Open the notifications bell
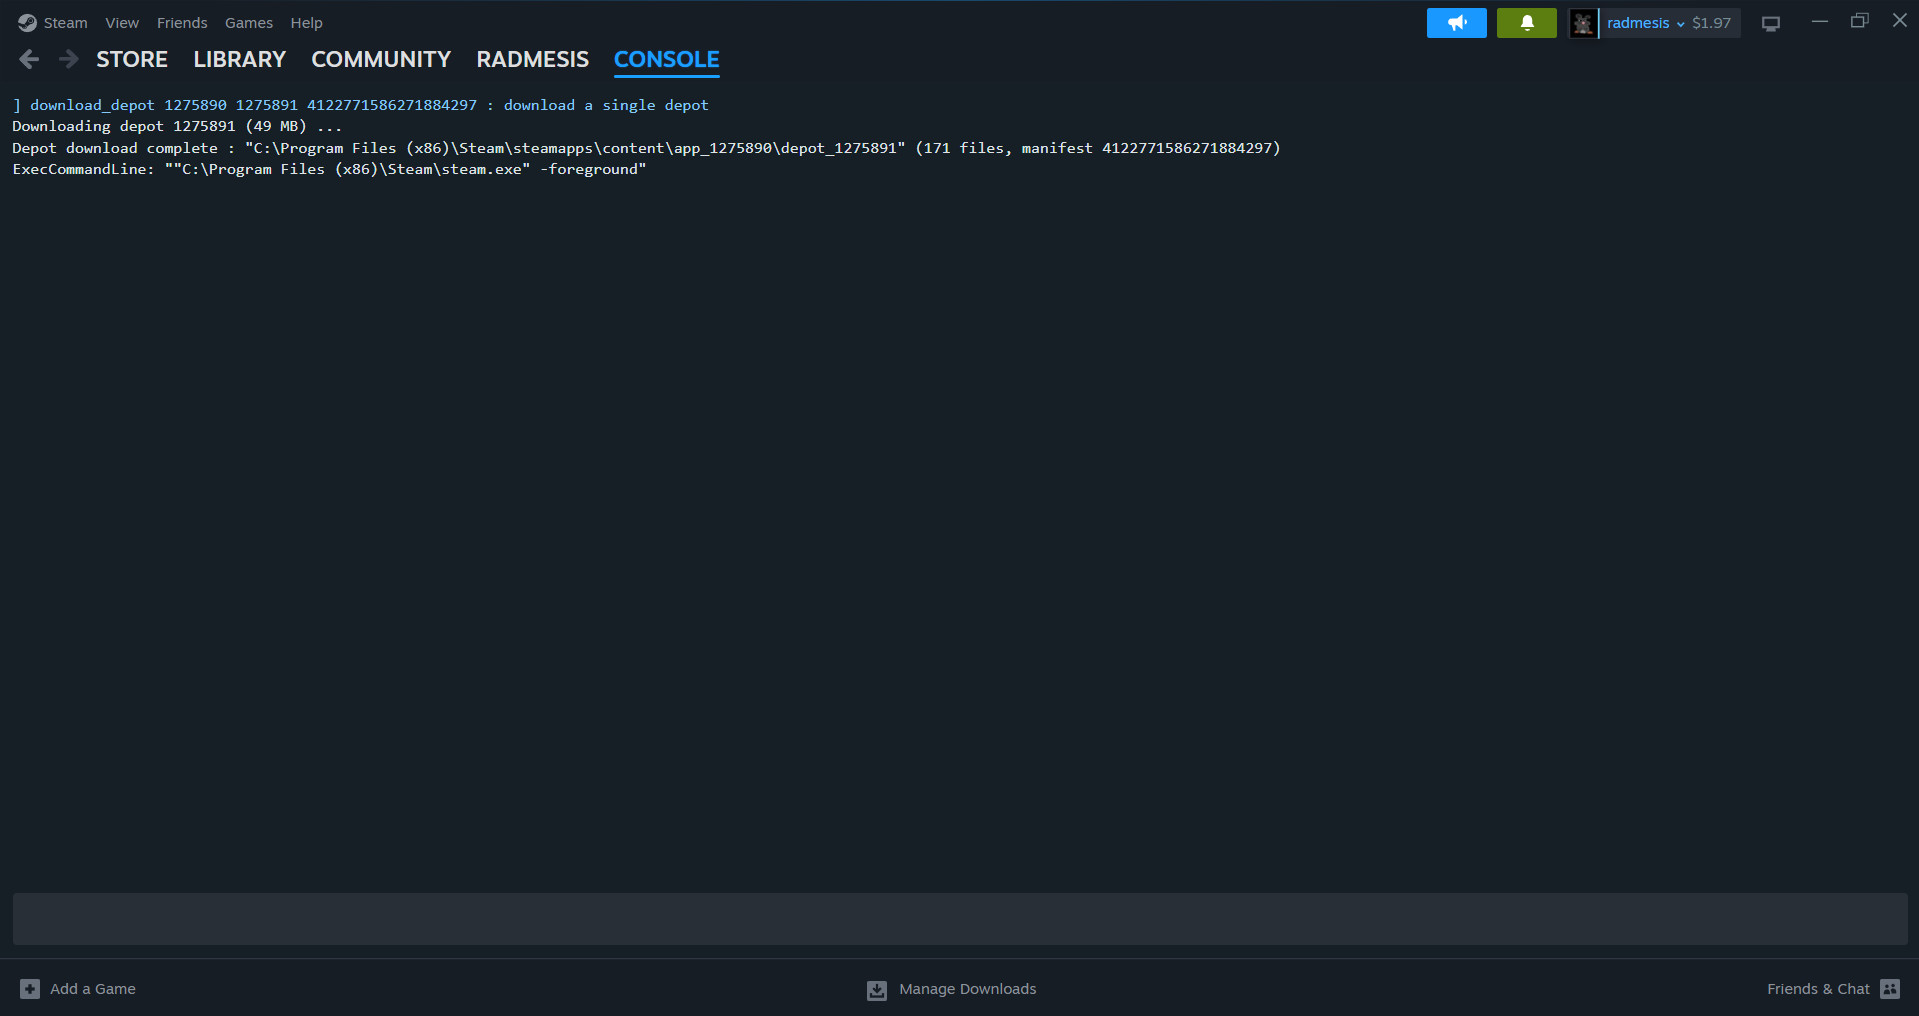 [1526, 23]
